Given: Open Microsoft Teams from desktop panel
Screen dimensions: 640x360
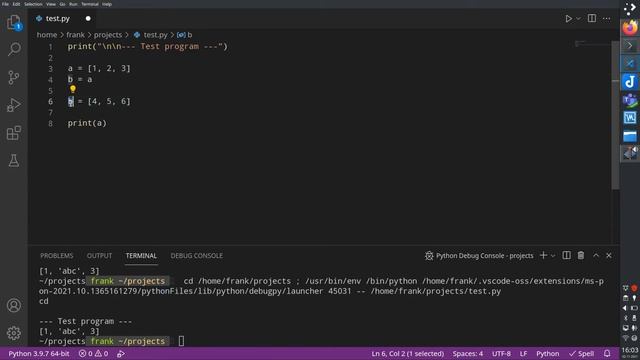Looking at the screenshot, I should click(x=630, y=100).
